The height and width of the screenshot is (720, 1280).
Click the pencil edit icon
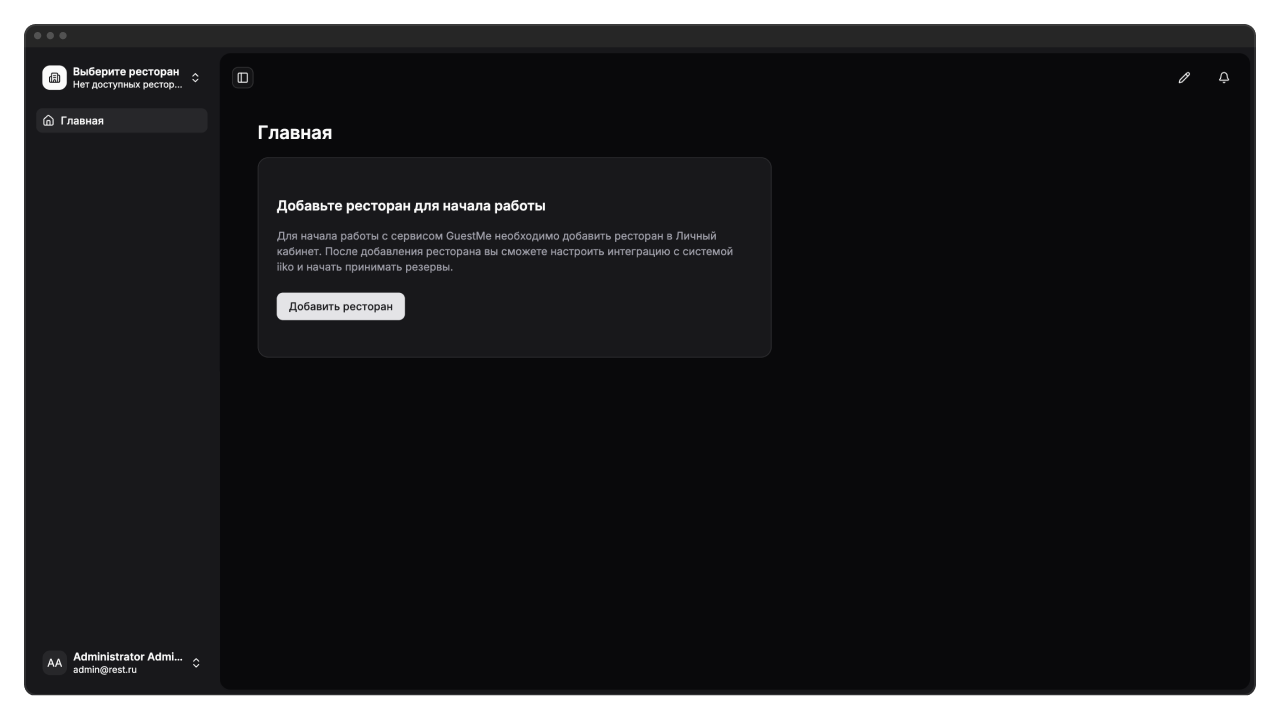click(1184, 78)
